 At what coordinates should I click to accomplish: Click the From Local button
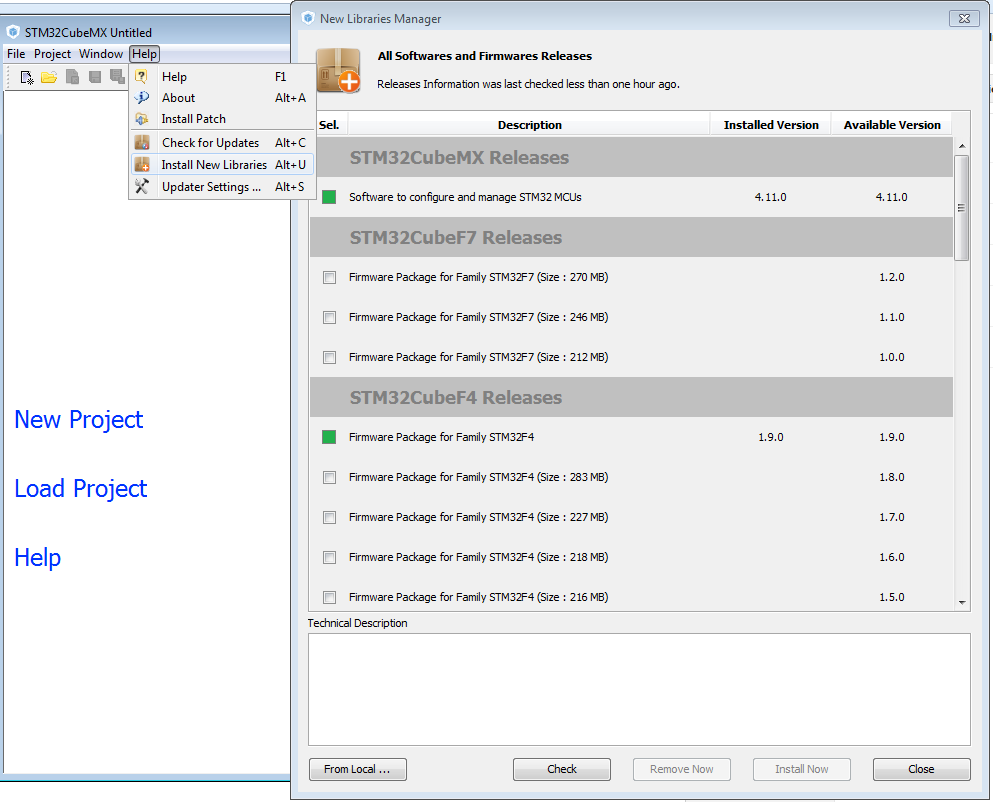coord(358,769)
